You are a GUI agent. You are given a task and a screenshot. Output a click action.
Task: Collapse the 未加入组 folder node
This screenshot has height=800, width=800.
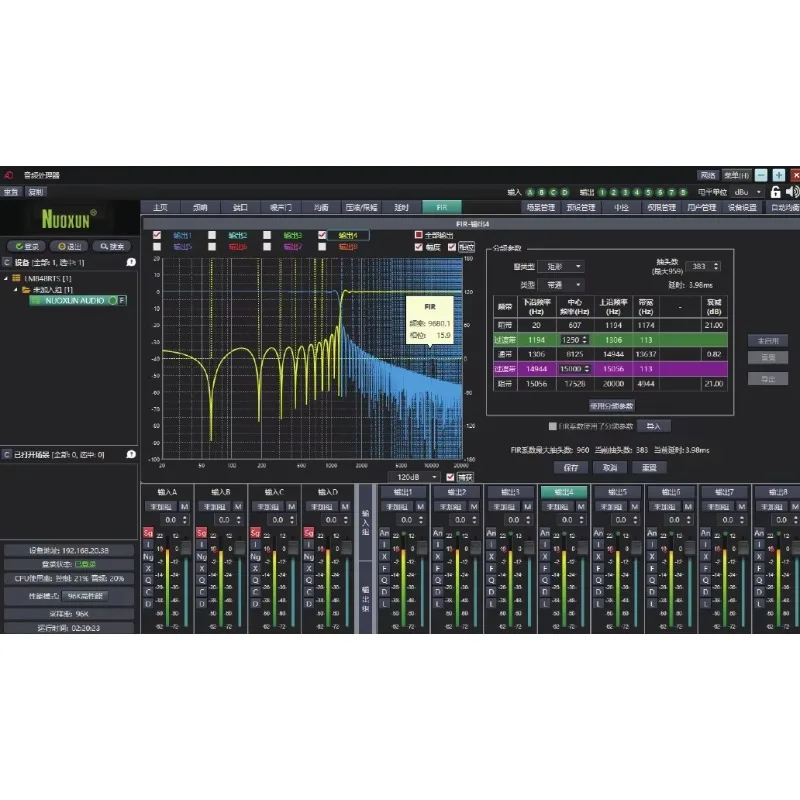click(15, 289)
